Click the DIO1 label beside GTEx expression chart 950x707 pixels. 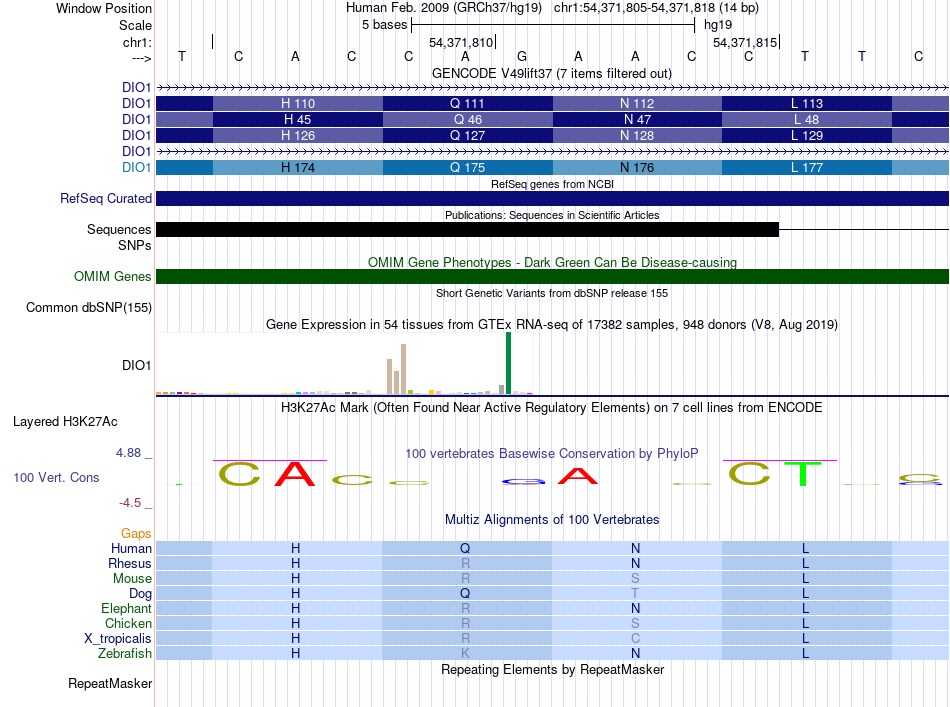pos(136,365)
